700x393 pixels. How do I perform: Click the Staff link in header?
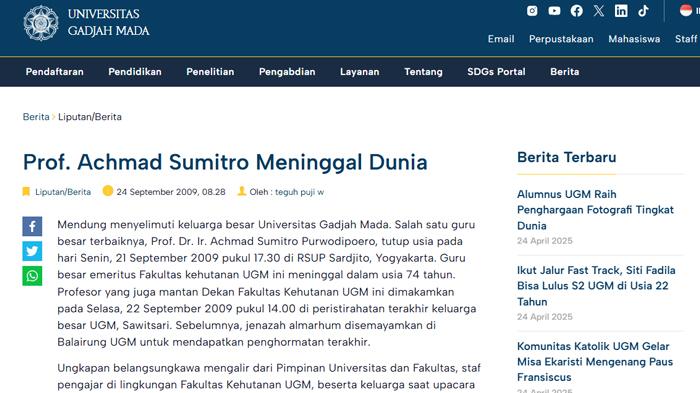point(686,39)
